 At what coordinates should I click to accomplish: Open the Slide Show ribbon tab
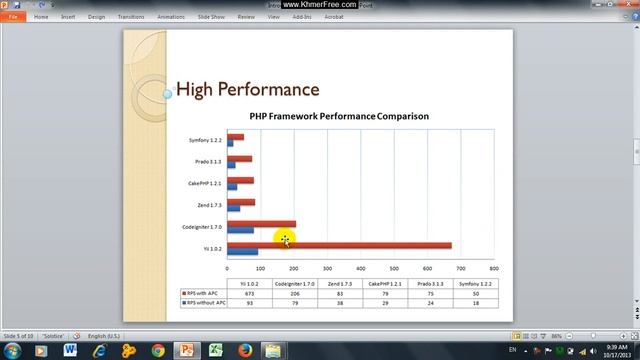(x=211, y=17)
